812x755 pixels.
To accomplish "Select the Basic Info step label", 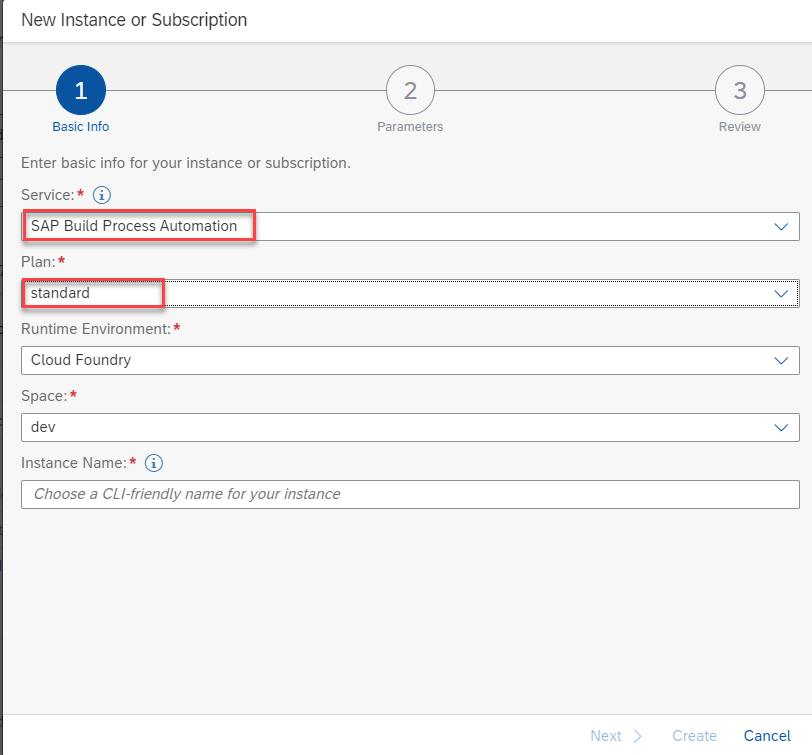I will tap(81, 127).
